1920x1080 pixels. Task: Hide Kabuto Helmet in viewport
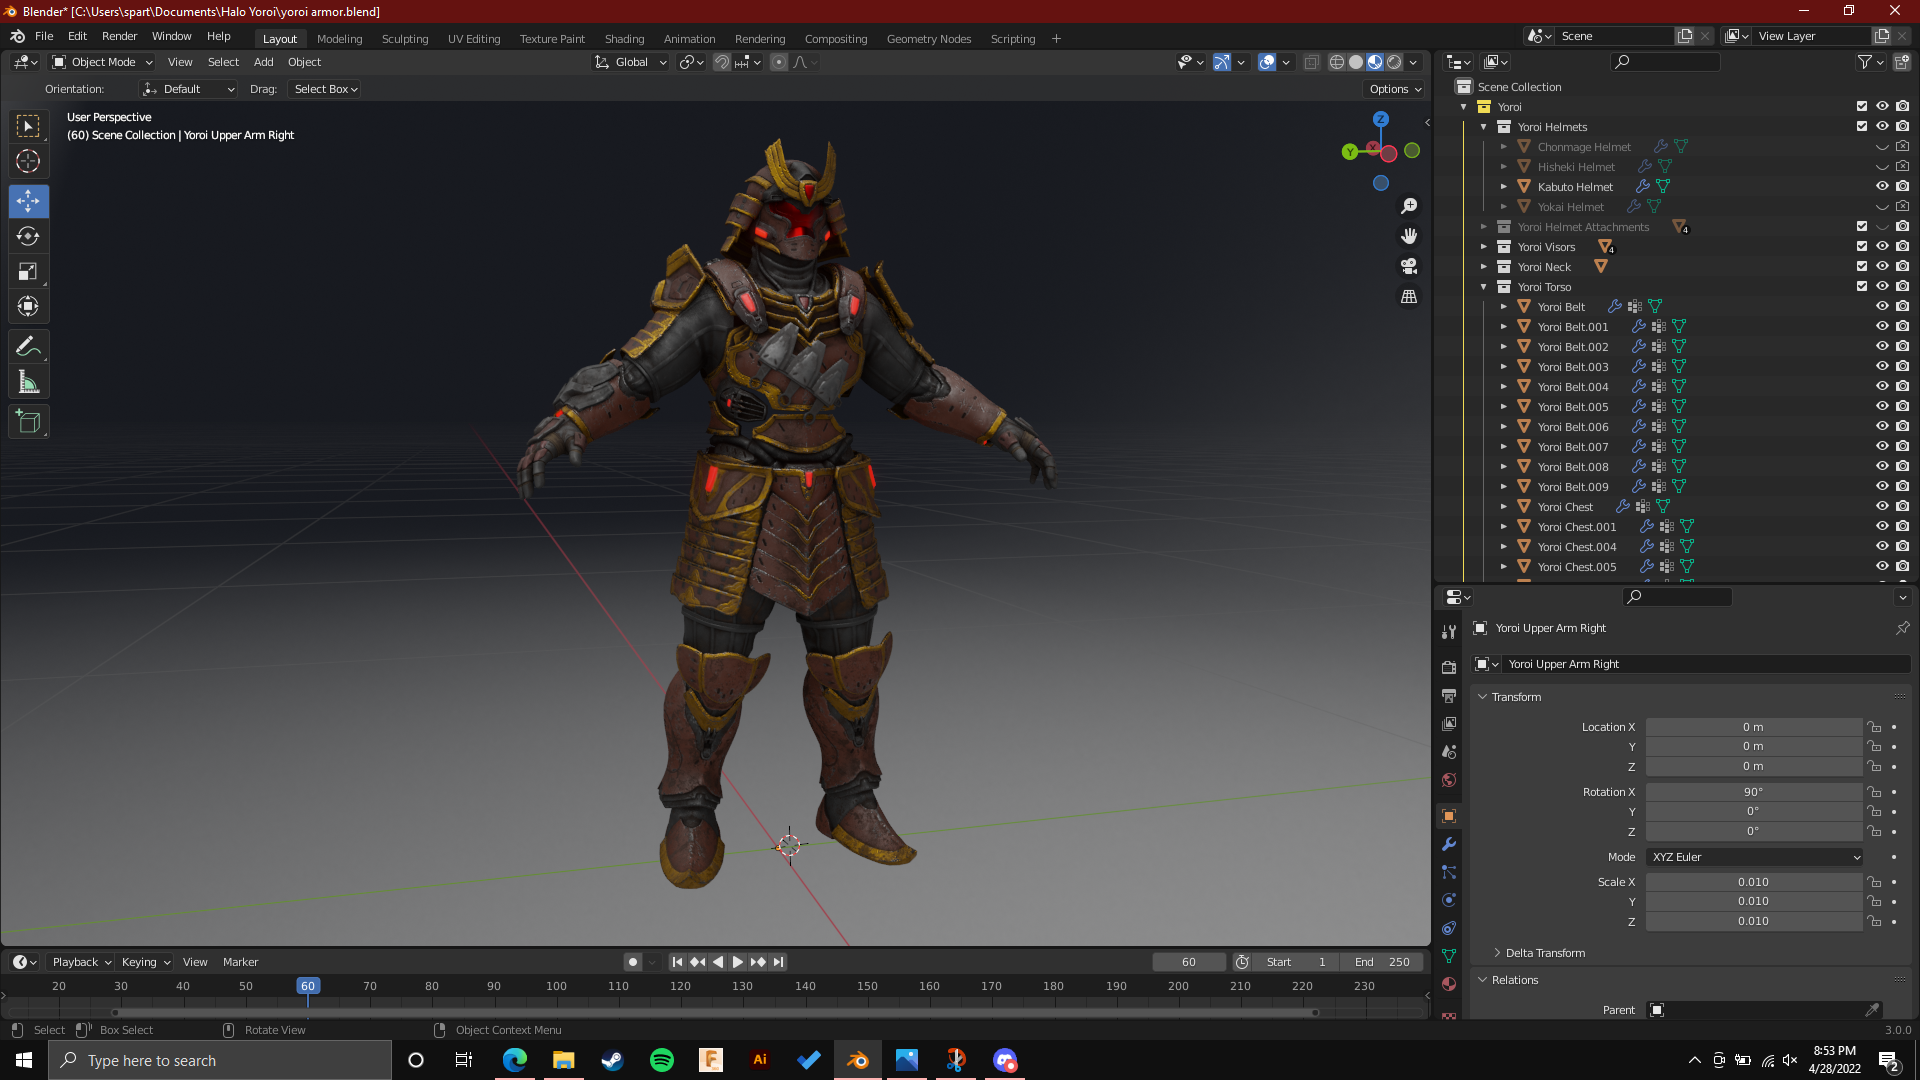[1882, 186]
